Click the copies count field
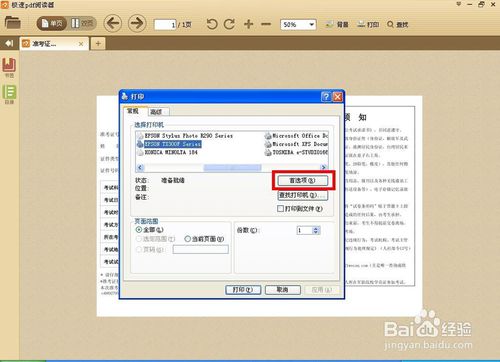This screenshot has height=362, width=500. pos(305,230)
